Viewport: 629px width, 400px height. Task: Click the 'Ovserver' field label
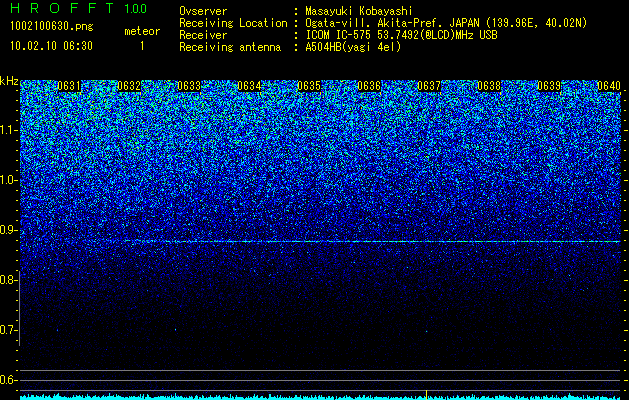coord(203,11)
